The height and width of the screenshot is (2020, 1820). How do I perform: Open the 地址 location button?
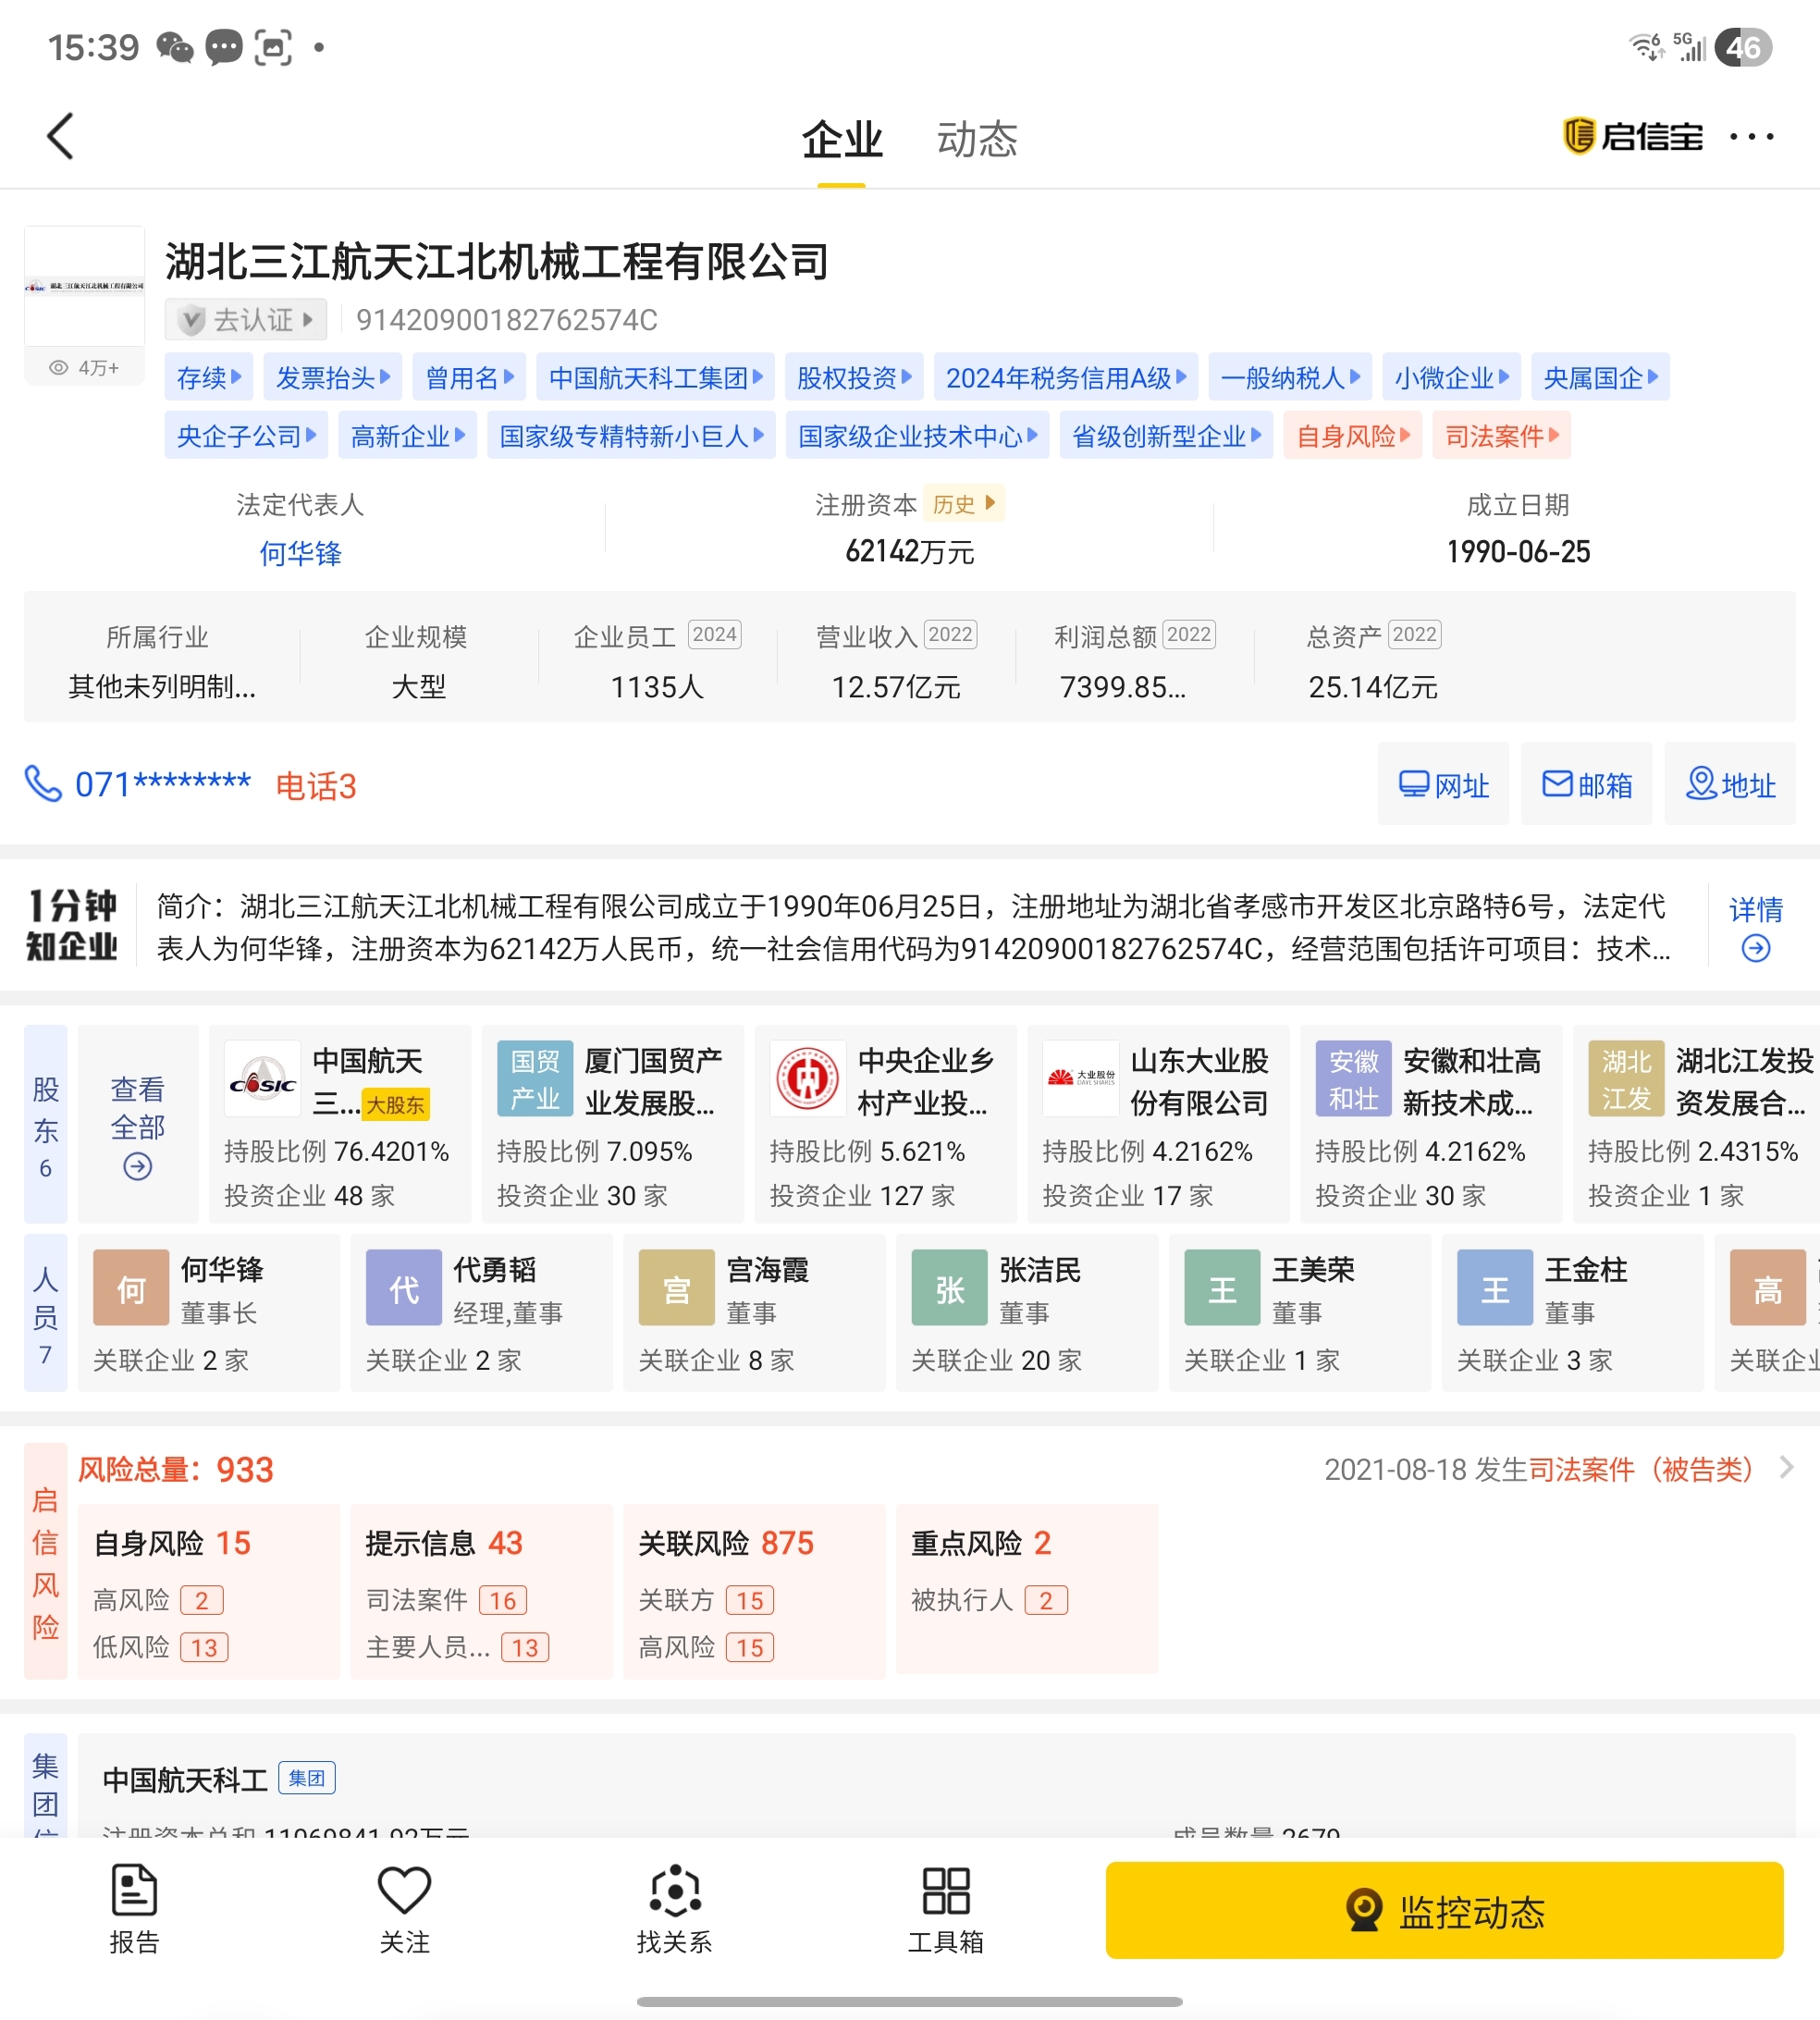click(1729, 784)
